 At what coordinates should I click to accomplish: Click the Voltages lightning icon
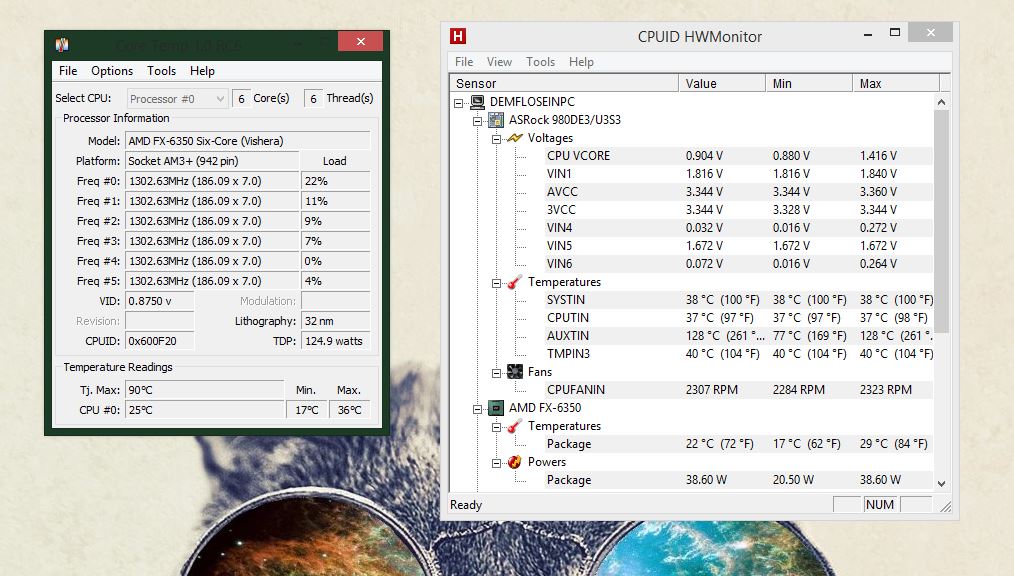515,138
